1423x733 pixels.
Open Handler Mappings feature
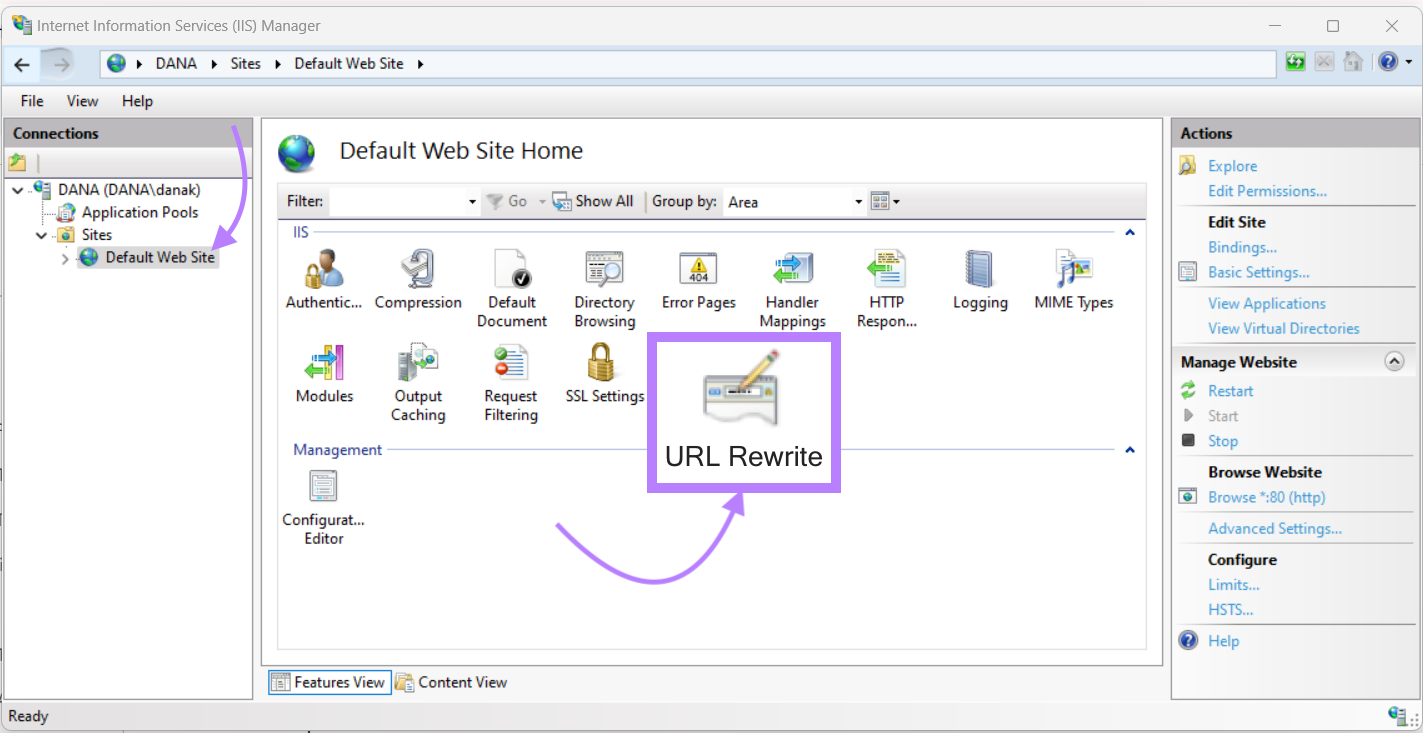(792, 272)
